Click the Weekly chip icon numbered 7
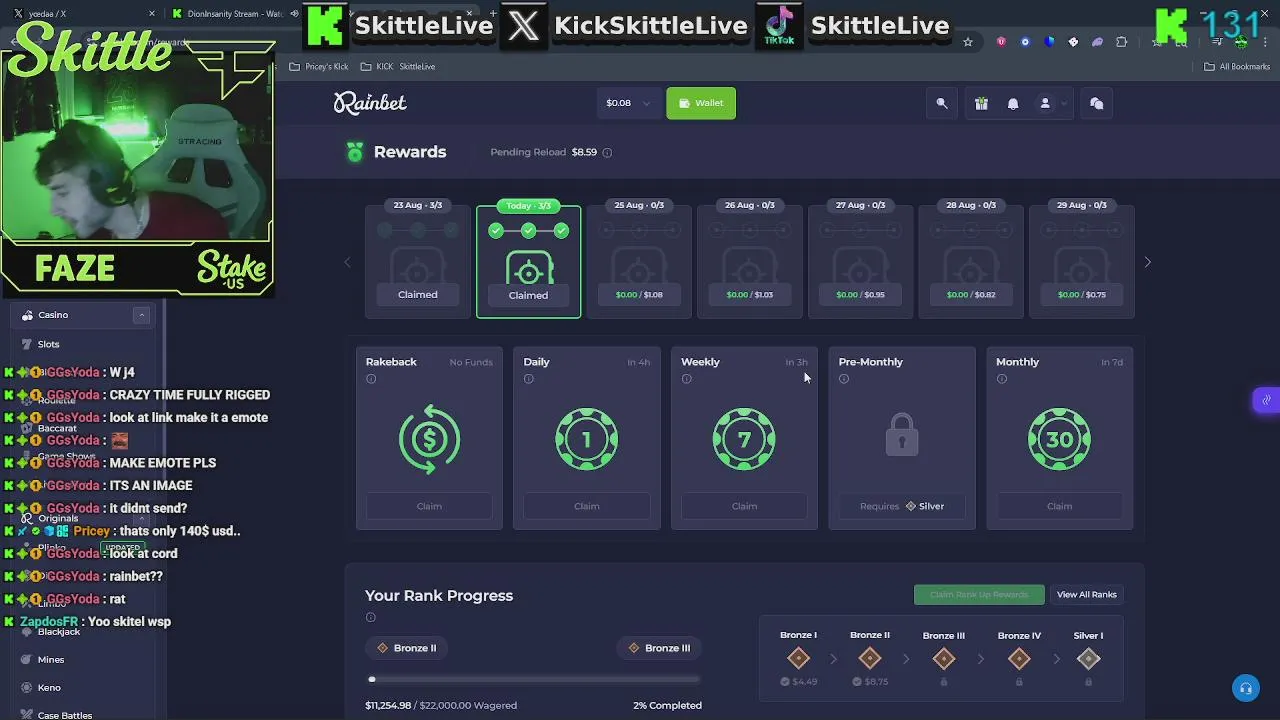 (x=744, y=439)
